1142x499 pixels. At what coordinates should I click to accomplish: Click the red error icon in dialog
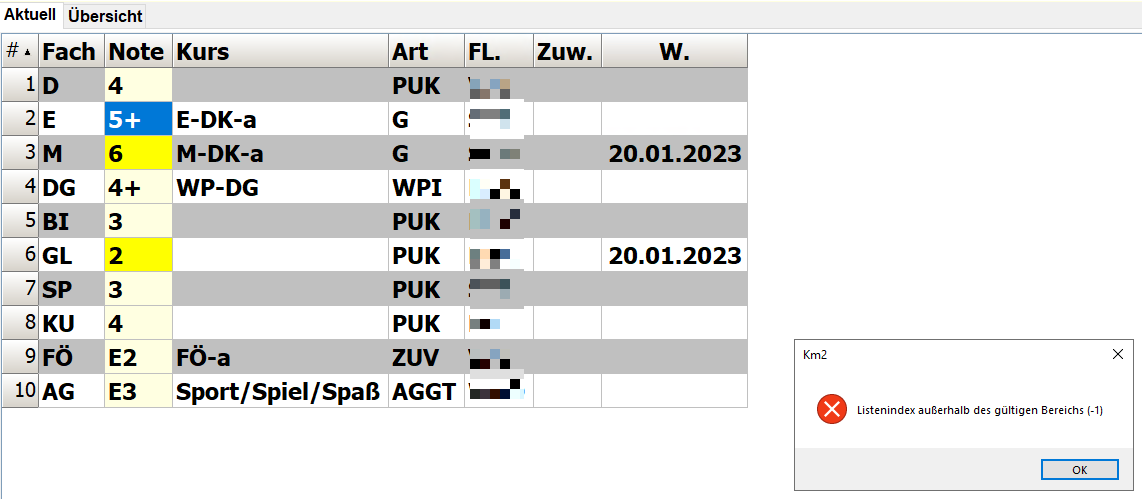pos(832,410)
